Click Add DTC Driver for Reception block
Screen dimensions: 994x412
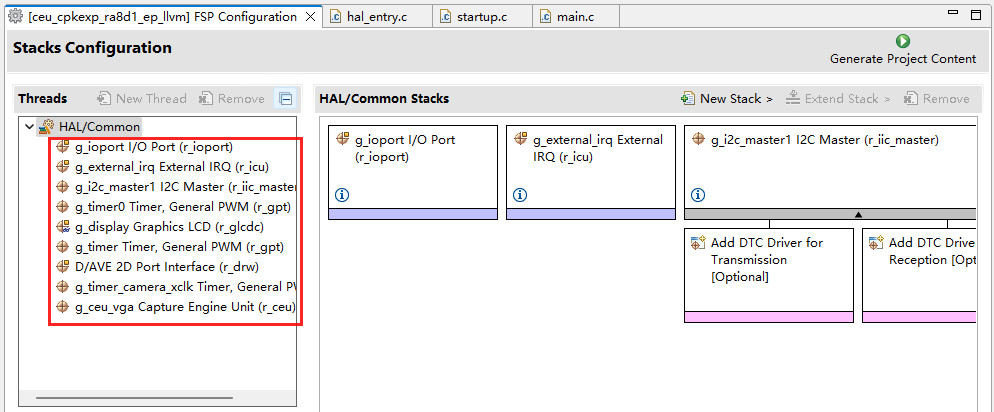[x=919, y=275]
